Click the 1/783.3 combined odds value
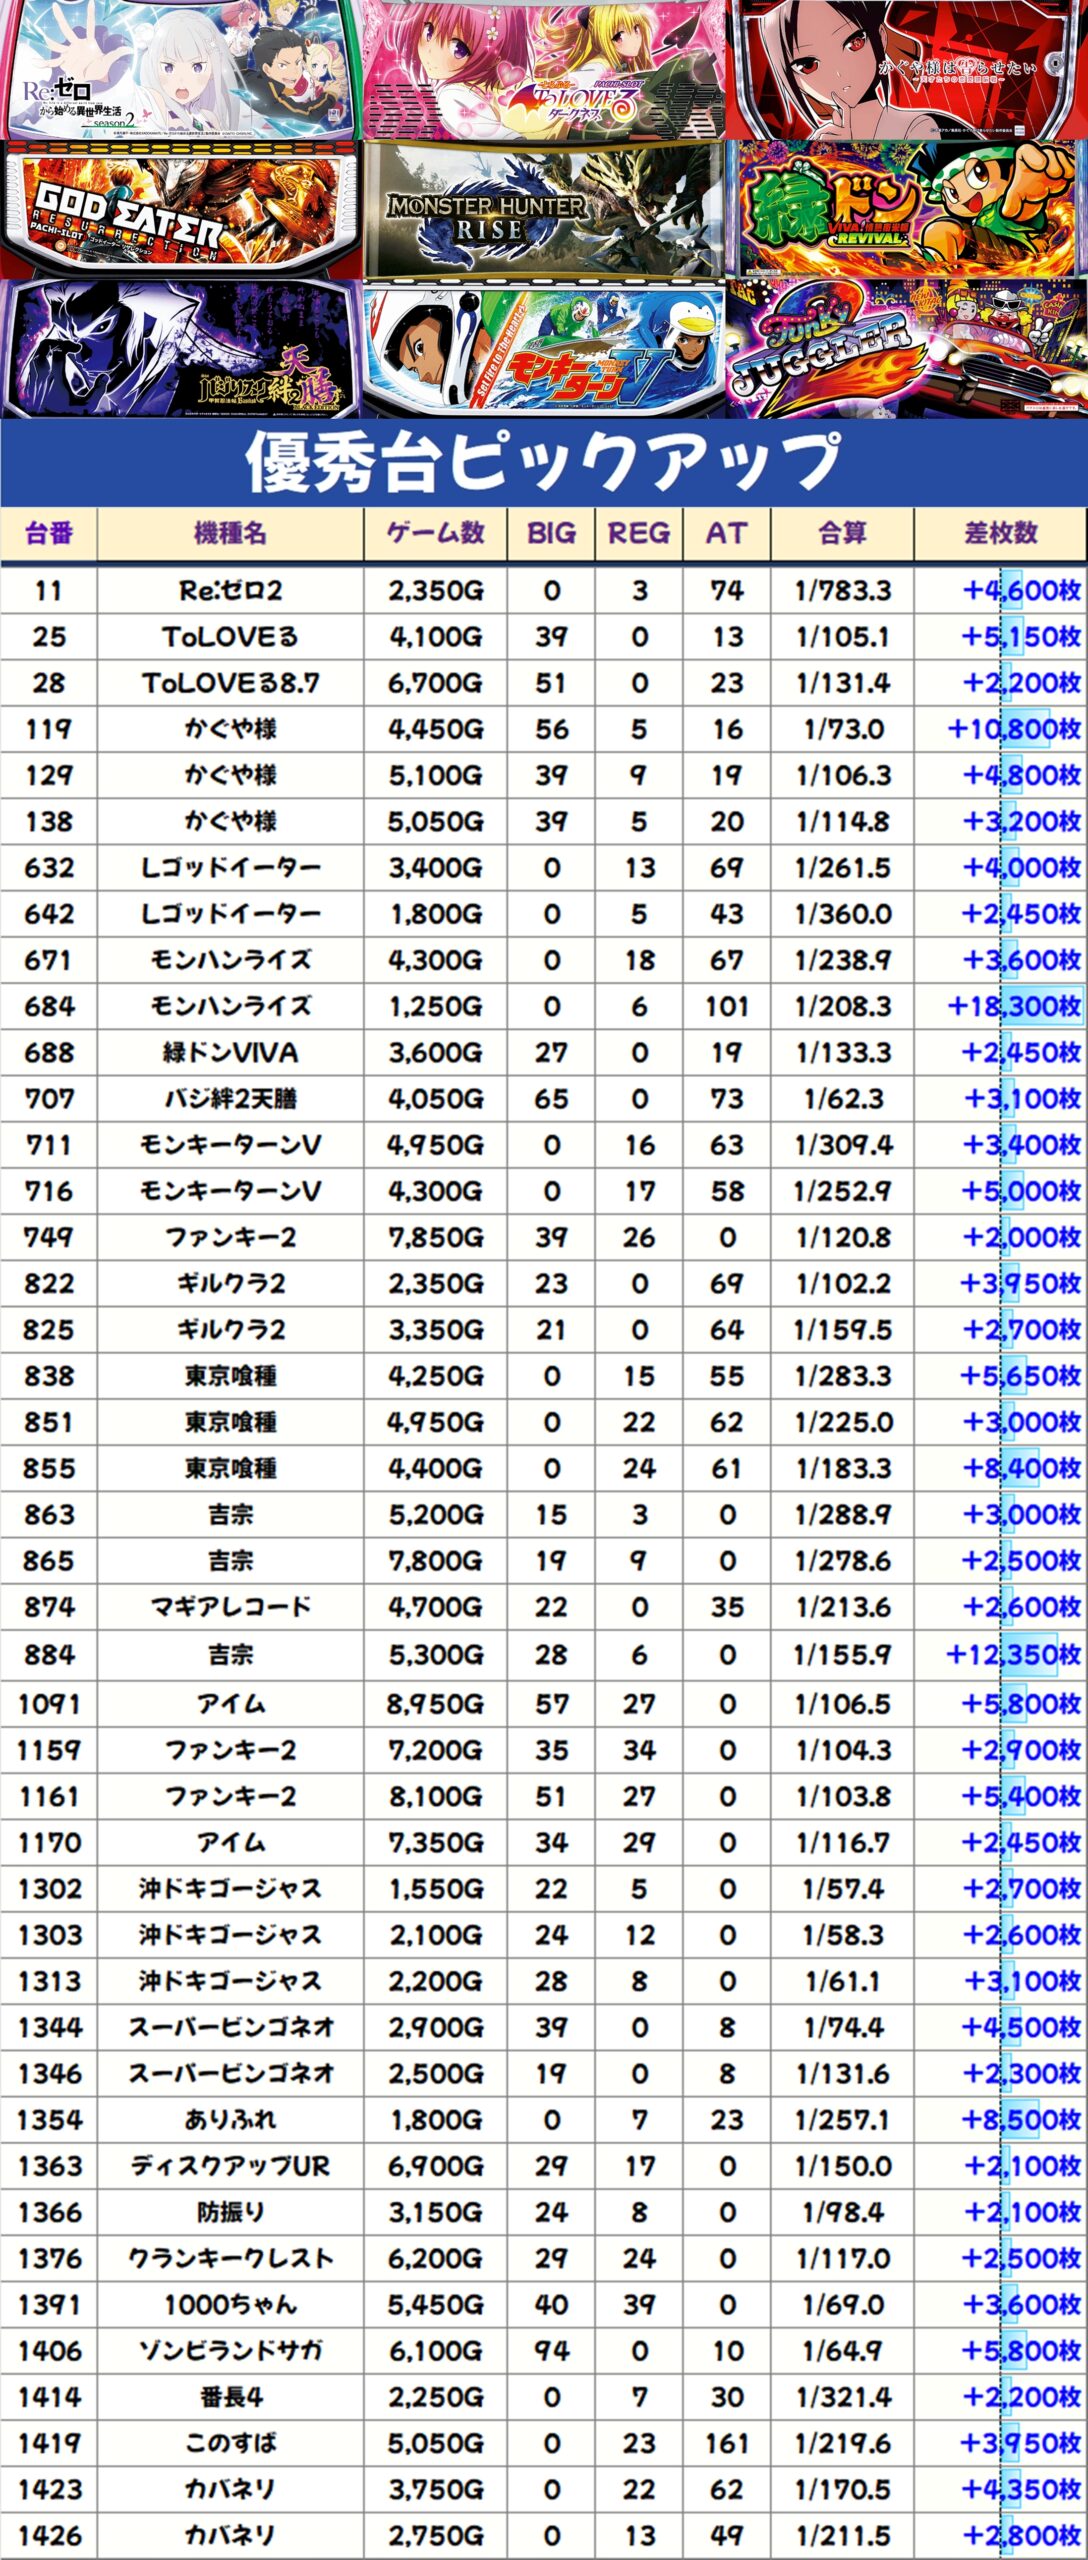Screen dimensions: 1088x2560 pos(843,591)
